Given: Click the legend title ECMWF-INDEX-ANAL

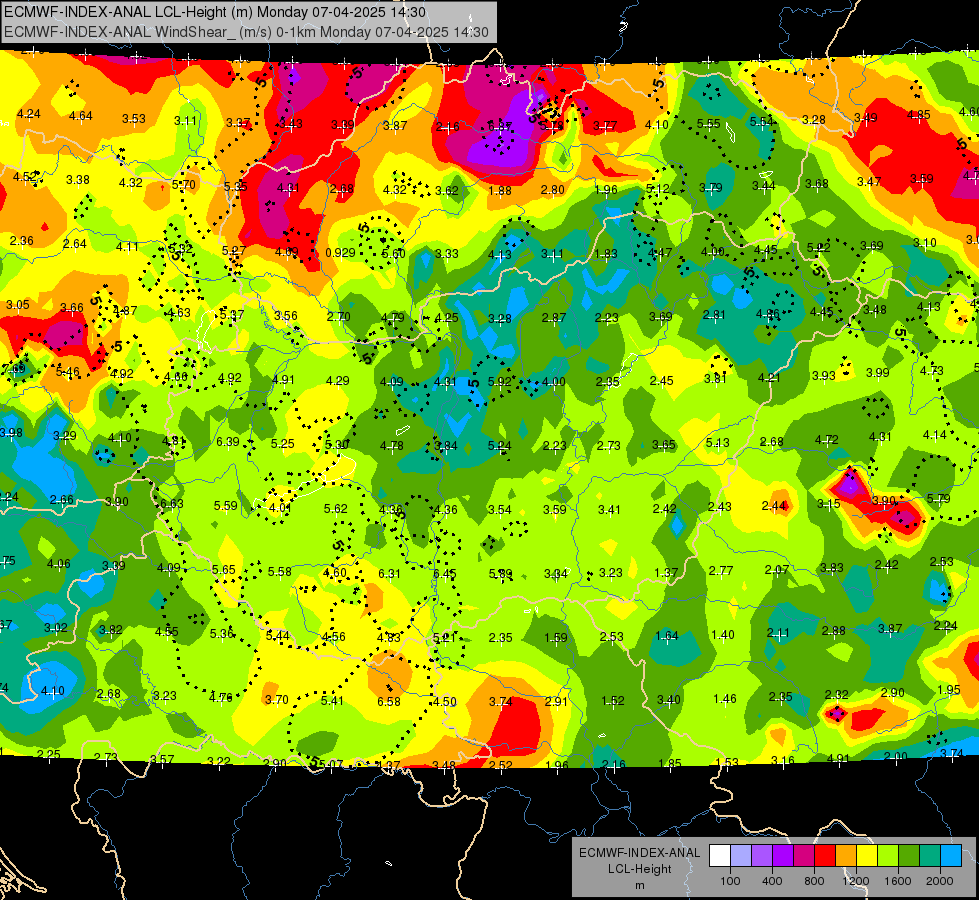Looking at the screenshot, I should [639, 853].
